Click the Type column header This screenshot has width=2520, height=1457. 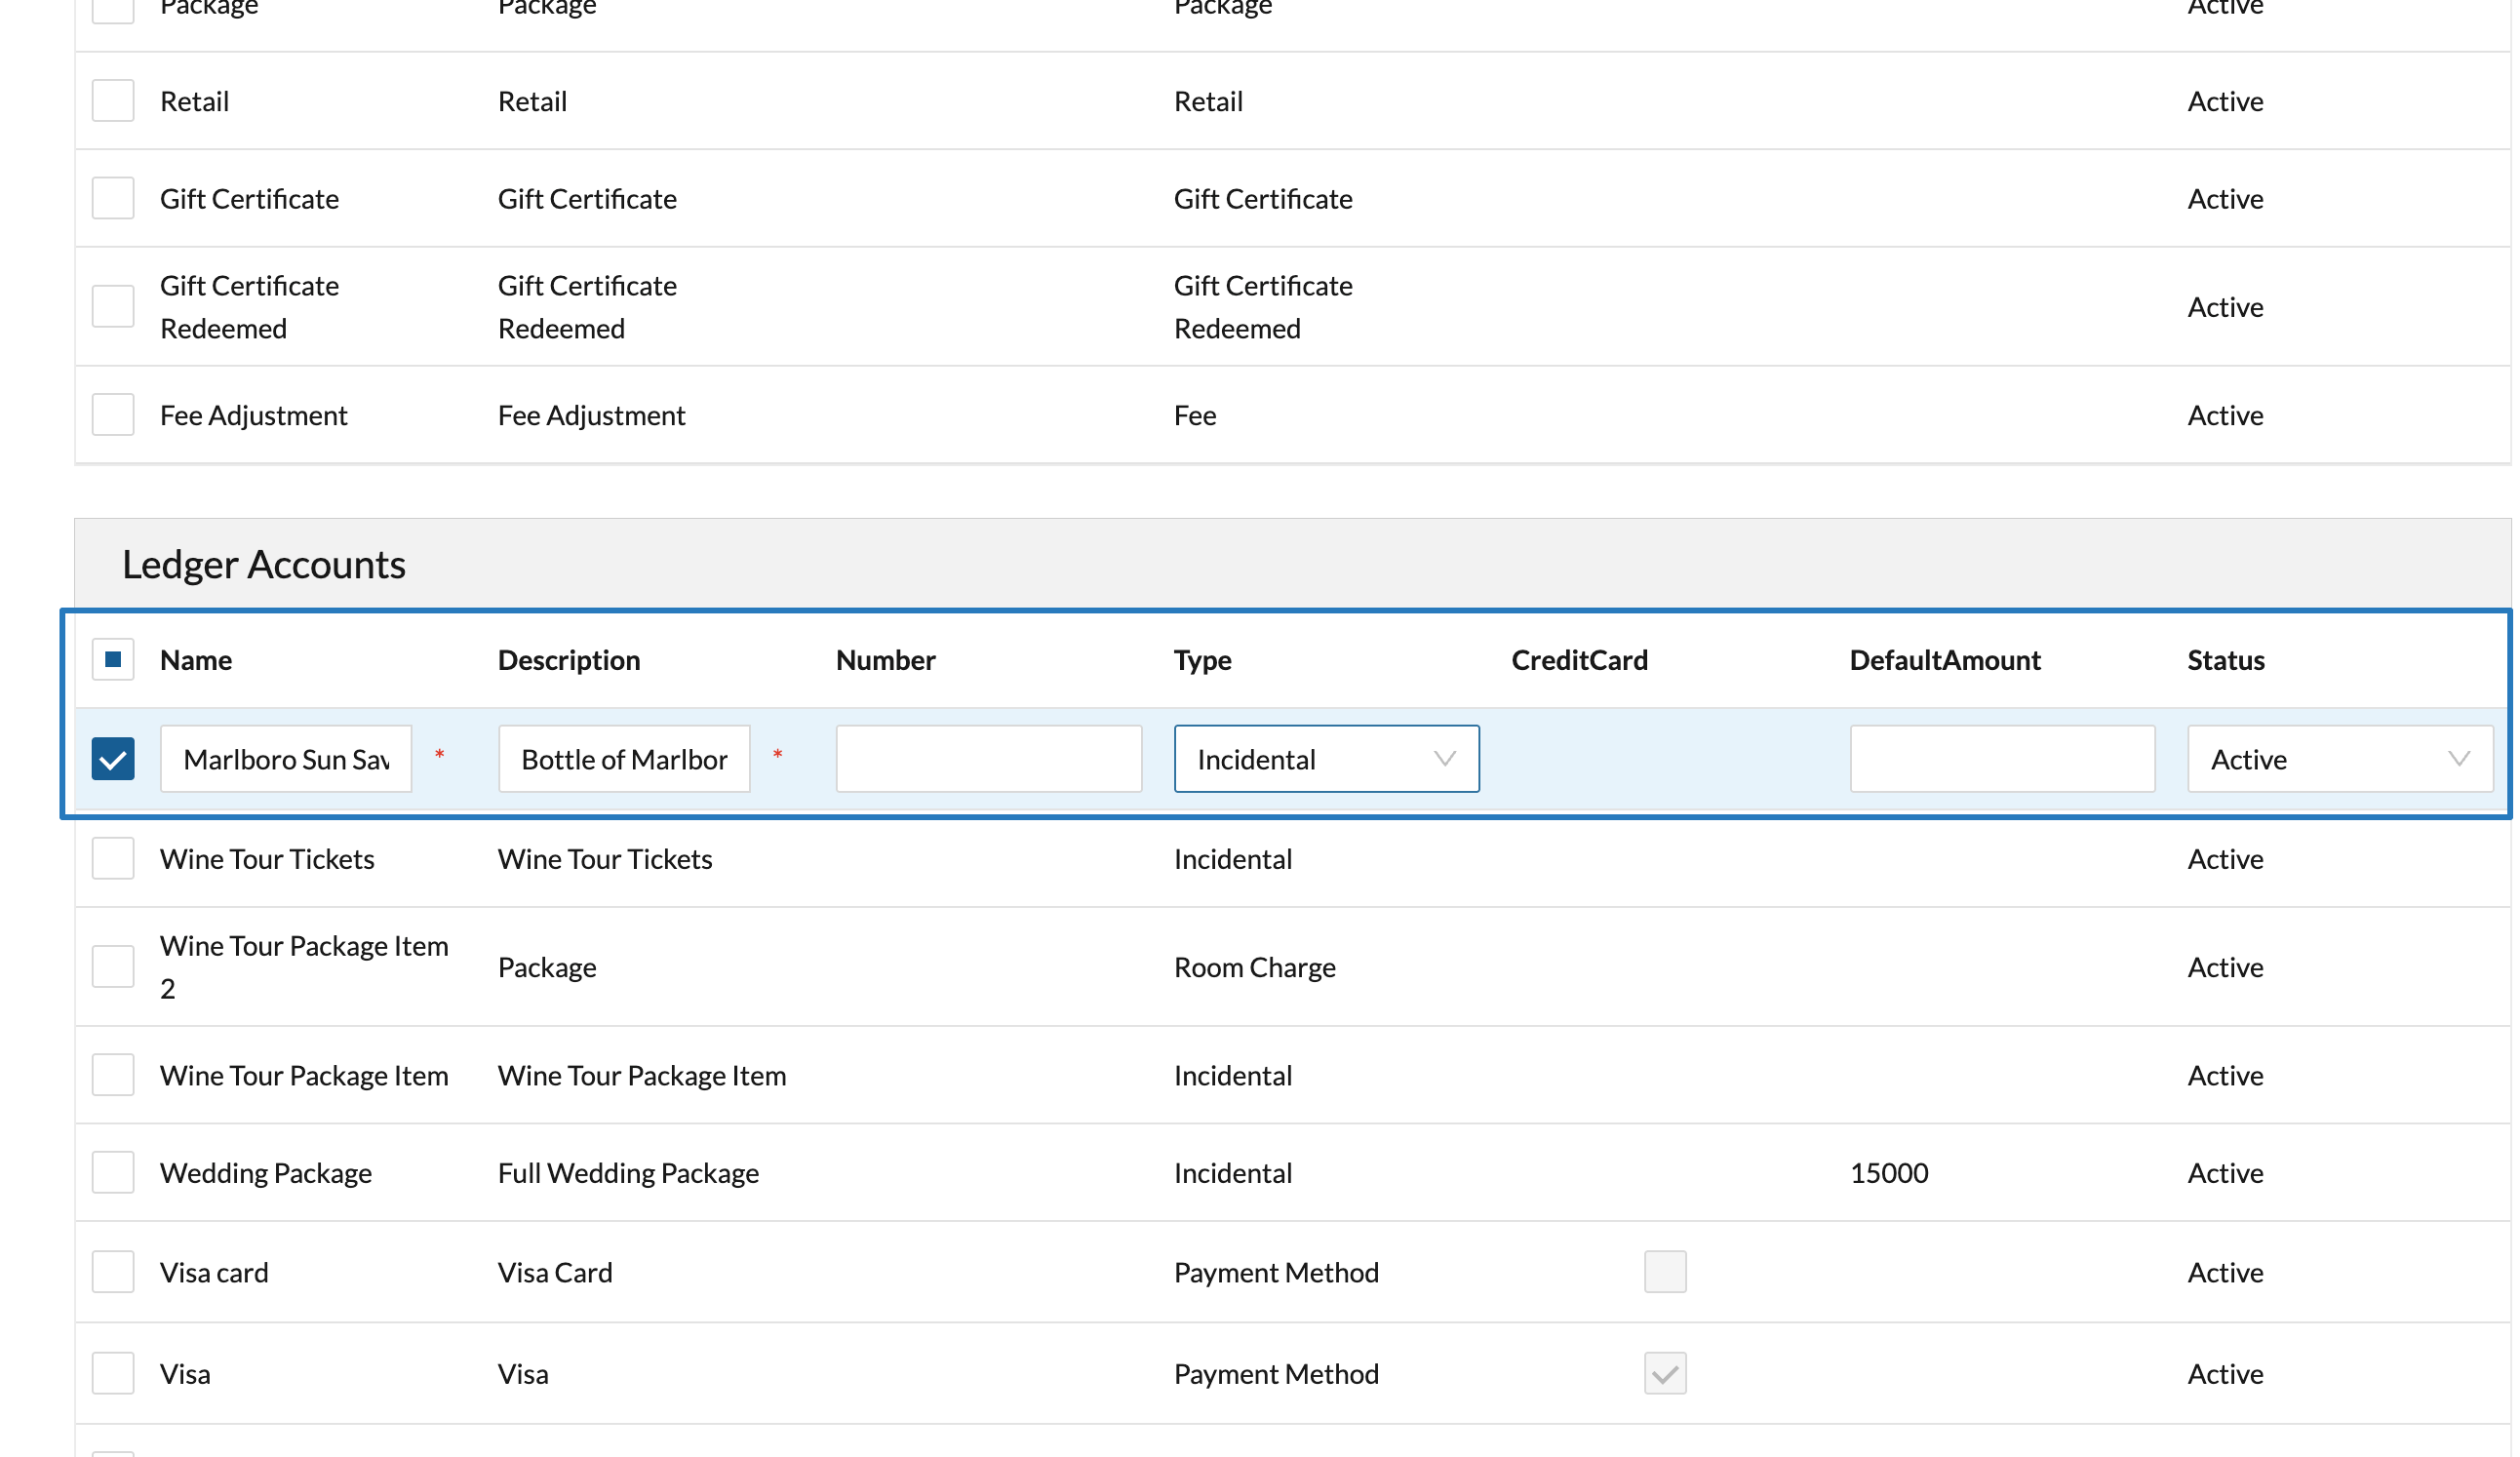(1202, 660)
